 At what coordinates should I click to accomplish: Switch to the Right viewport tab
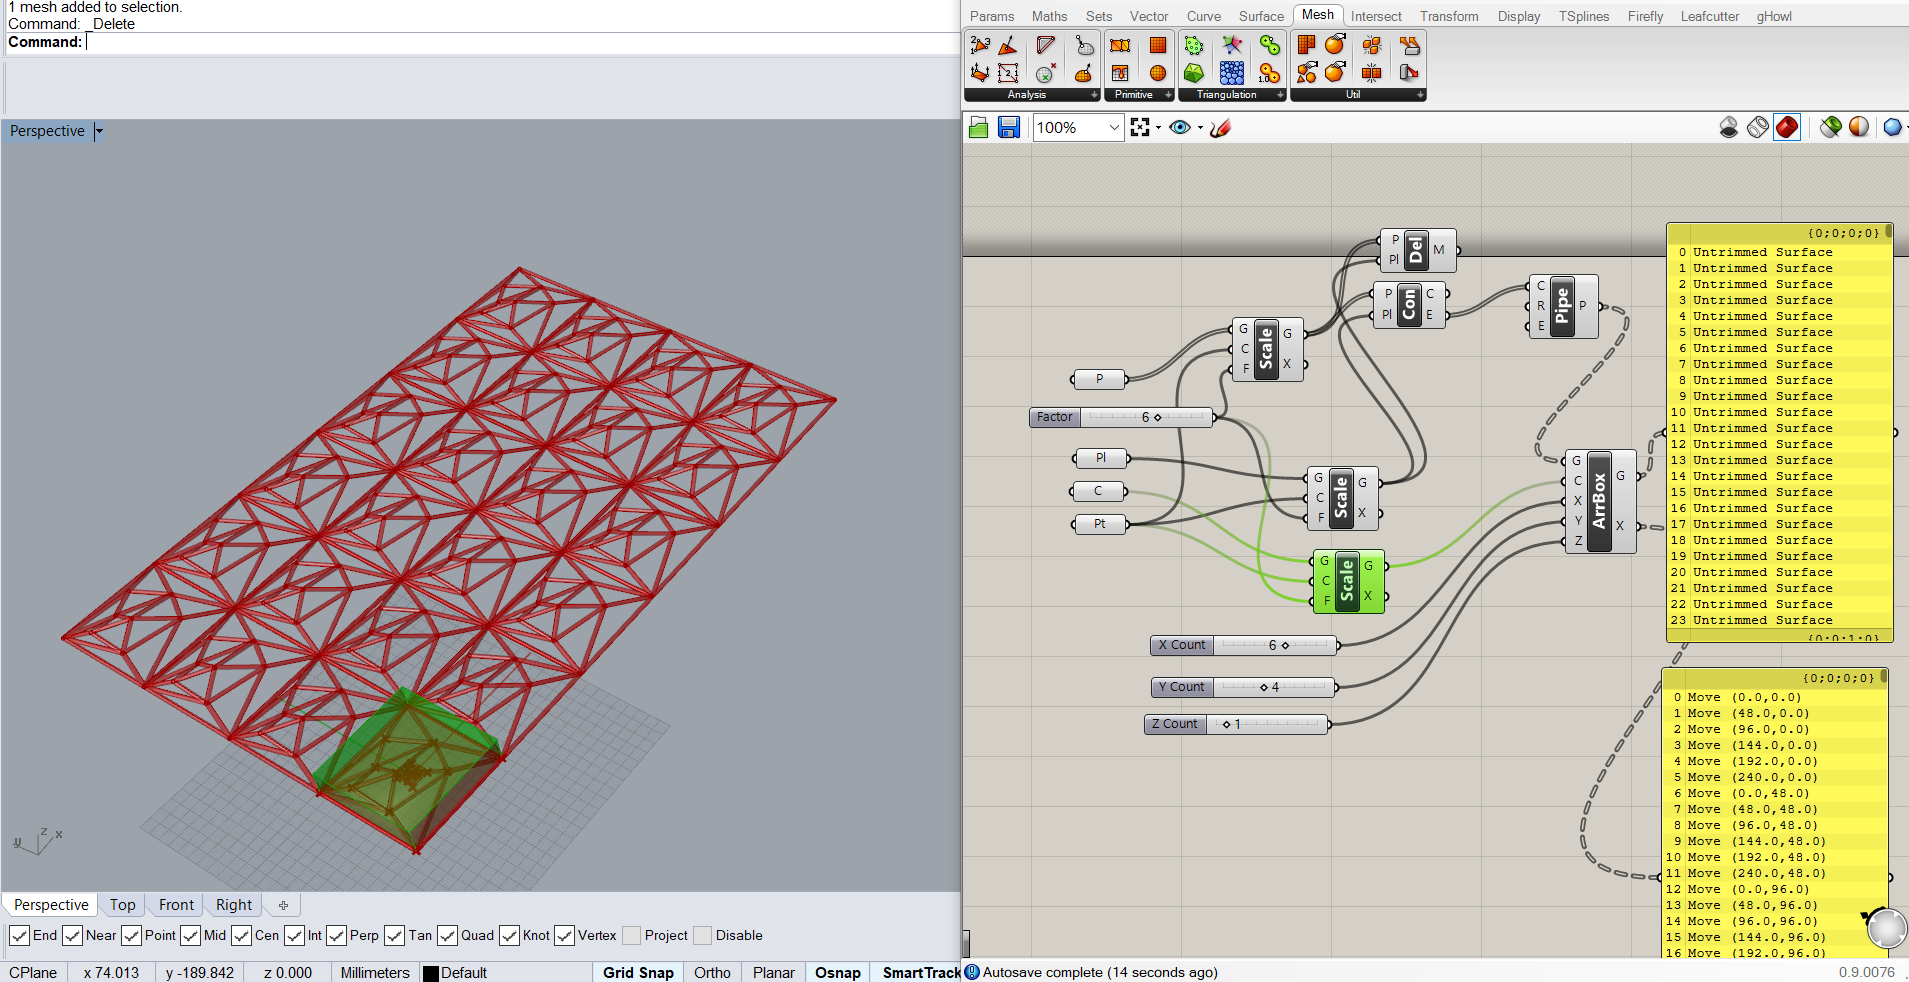234,905
